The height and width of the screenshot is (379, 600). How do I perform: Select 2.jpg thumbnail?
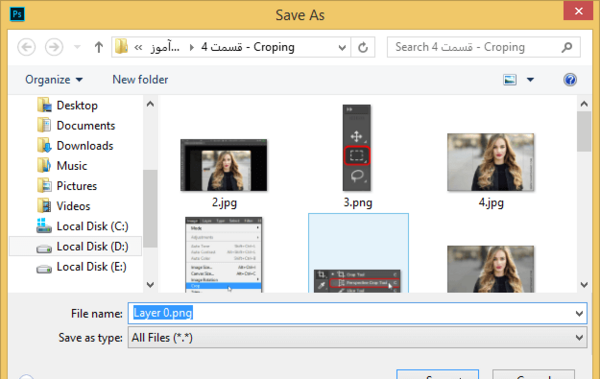(x=224, y=165)
